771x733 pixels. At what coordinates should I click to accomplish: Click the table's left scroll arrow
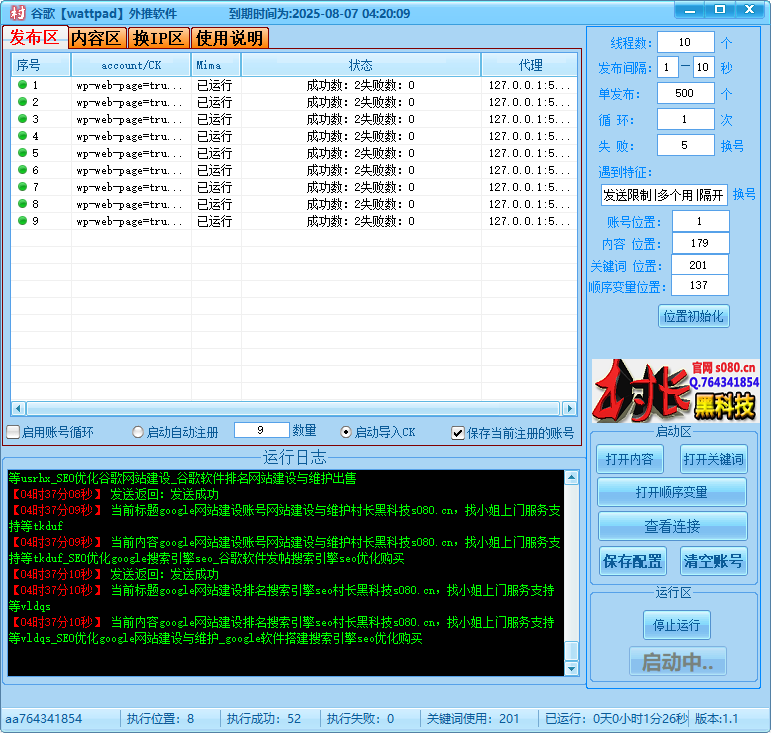[18, 408]
